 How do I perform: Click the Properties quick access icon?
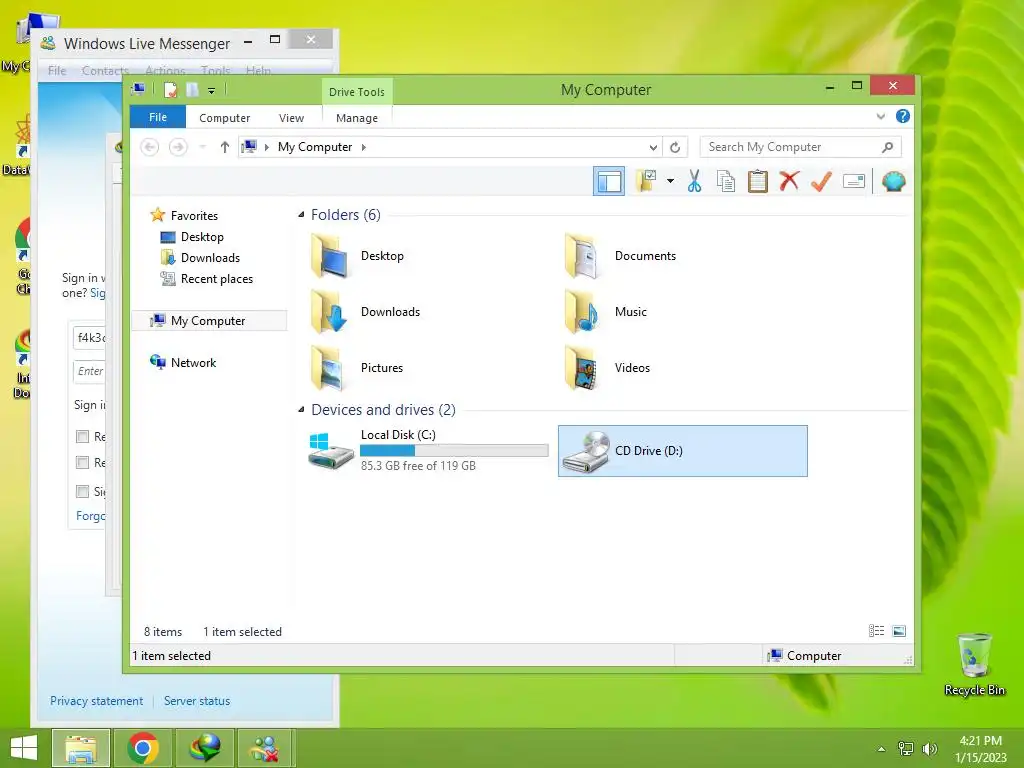170,90
